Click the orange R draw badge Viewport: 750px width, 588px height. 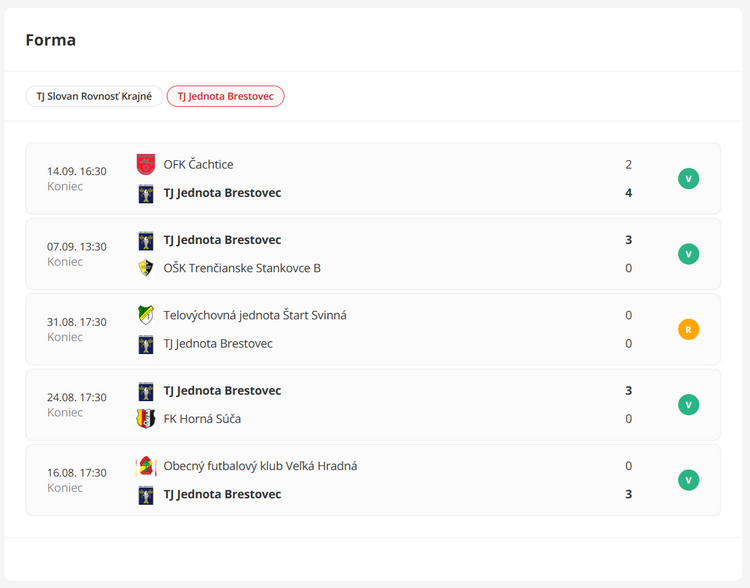(688, 329)
